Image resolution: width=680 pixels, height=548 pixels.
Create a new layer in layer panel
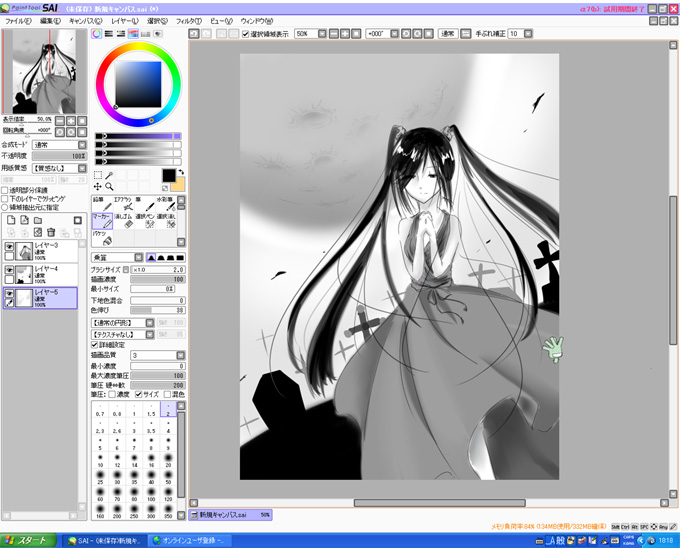(11, 220)
